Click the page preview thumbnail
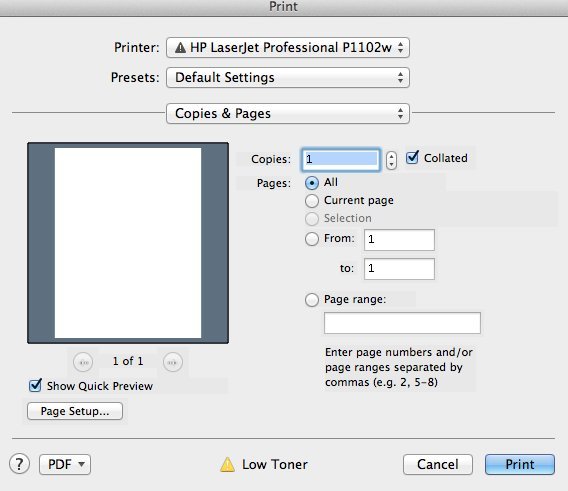This screenshot has width=568, height=491. [128, 243]
